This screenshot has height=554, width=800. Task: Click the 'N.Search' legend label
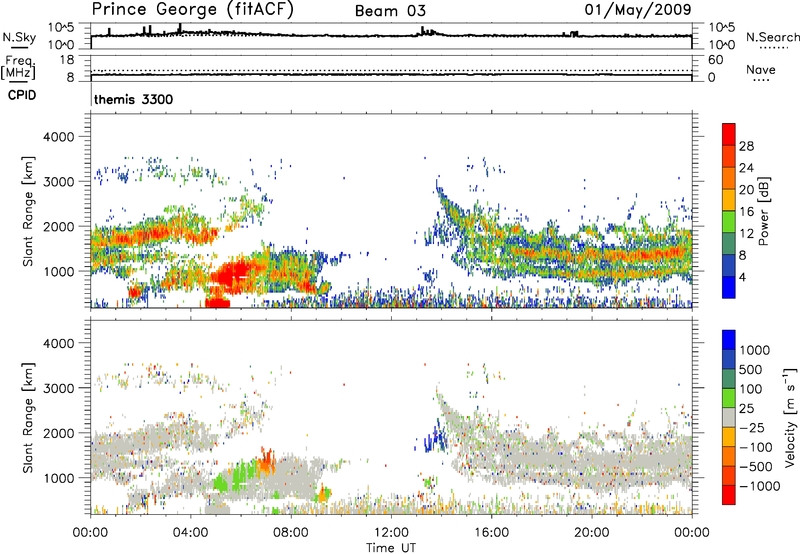(x=772, y=37)
